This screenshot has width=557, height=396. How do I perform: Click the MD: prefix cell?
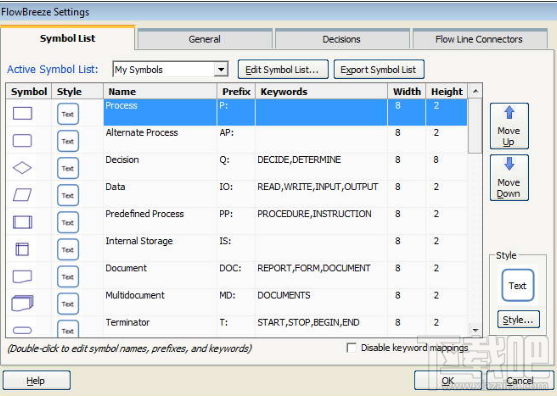pos(236,302)
